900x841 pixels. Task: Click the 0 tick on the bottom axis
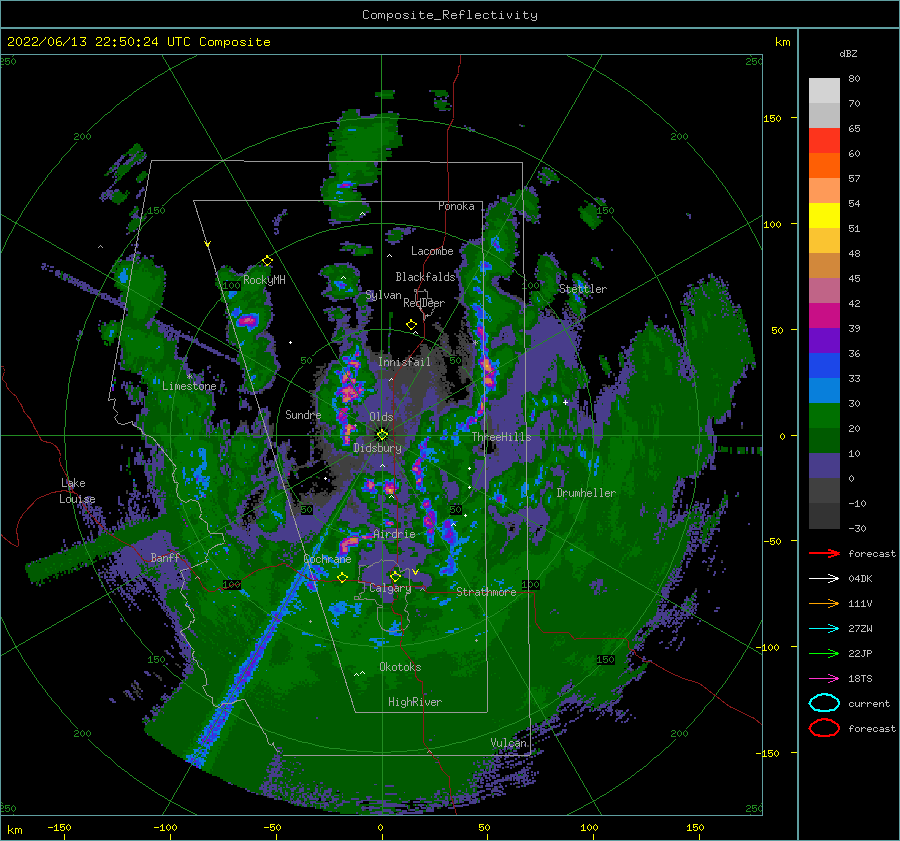tap(381, 827)
